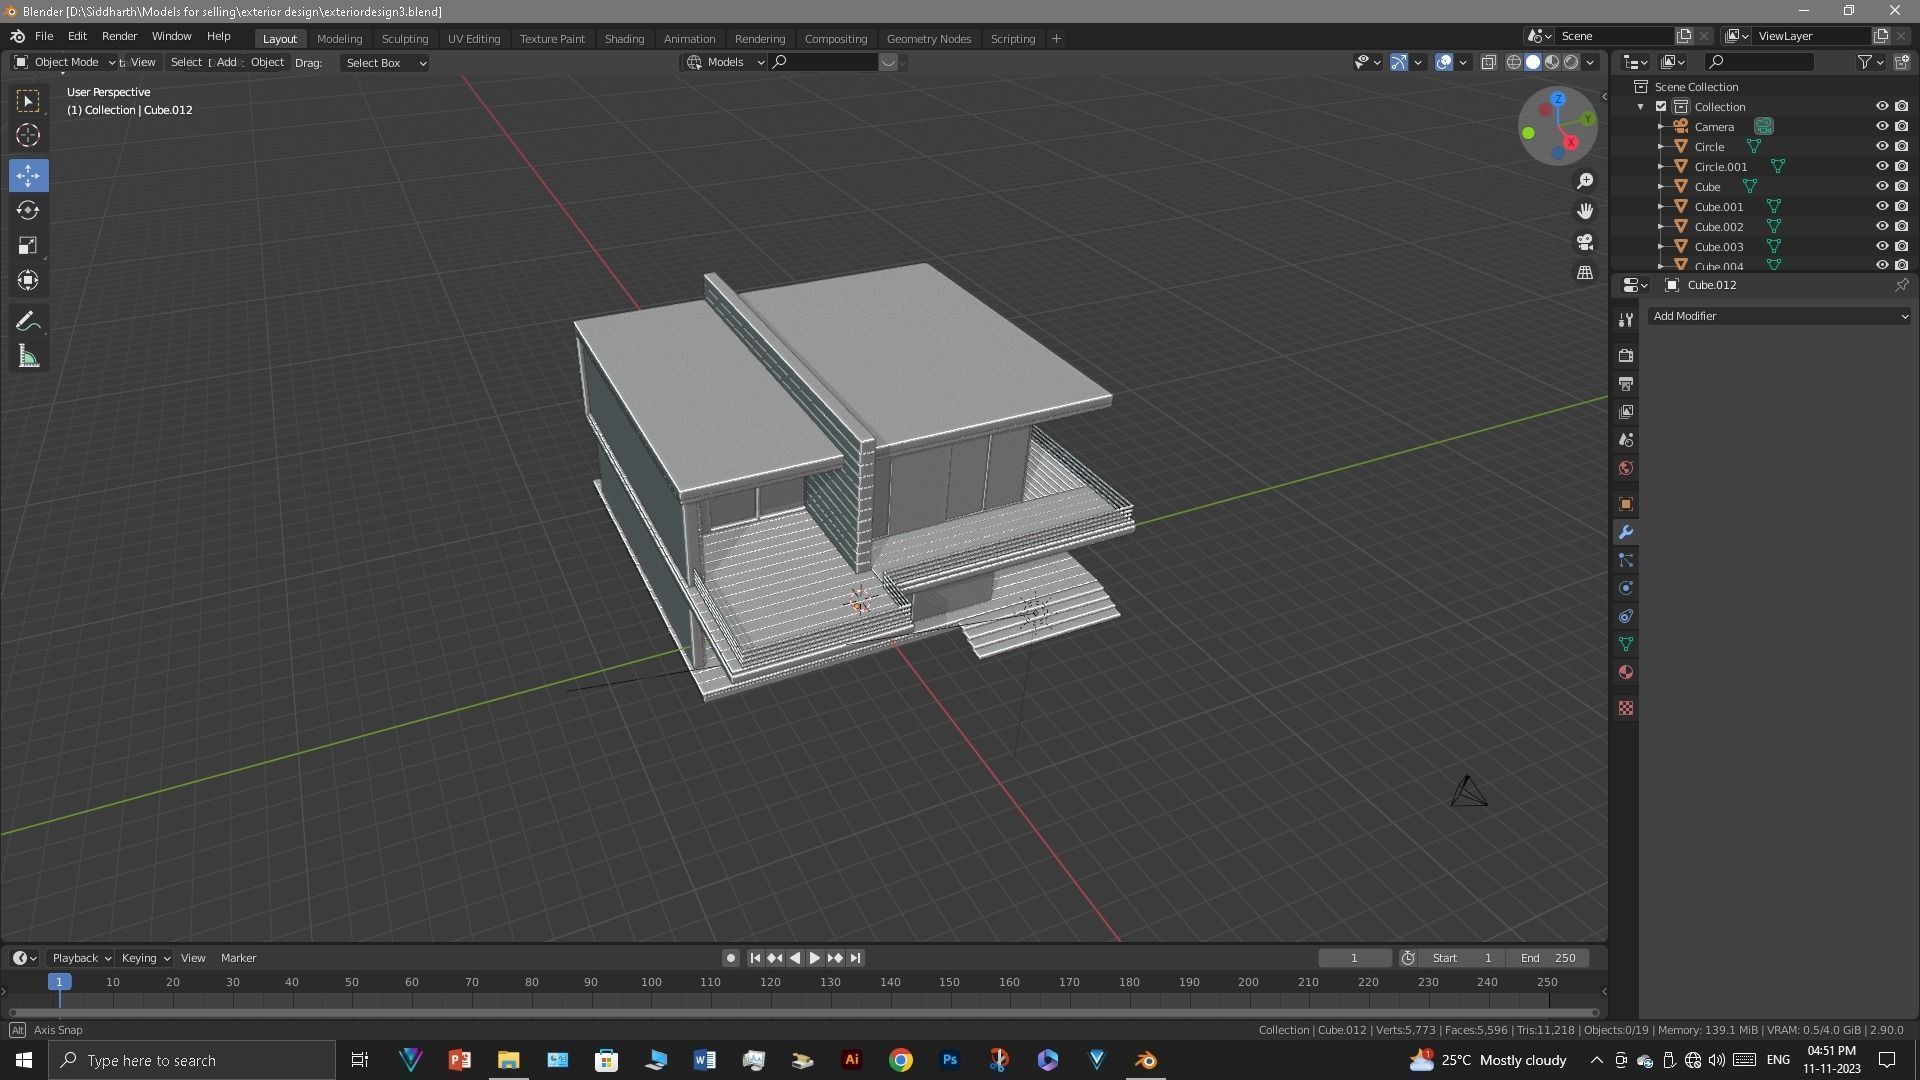Image resolution: width=1920 pixels, height=1080 pixels.
Task: Open the Render menu
Action: [x=119, y=36]
